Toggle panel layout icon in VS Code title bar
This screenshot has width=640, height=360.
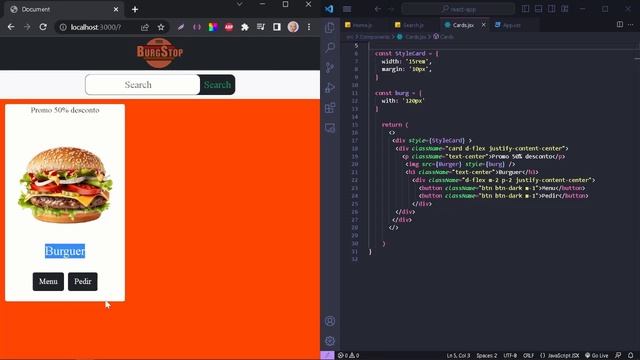tap(538, 9)
